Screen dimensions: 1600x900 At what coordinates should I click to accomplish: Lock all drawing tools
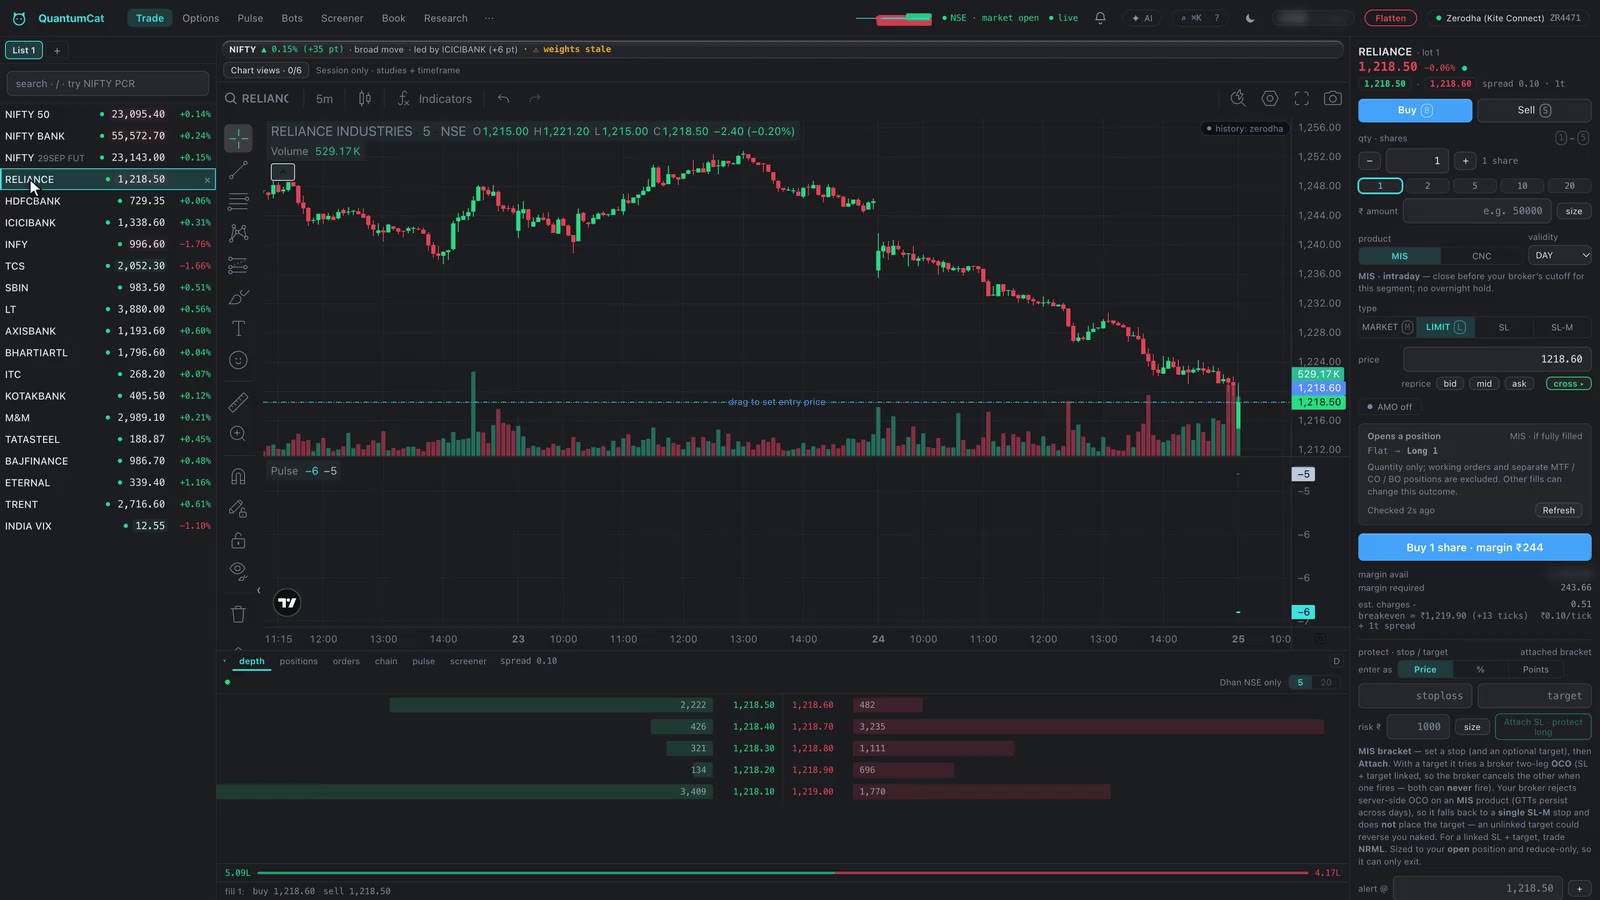pyautogui.click(x=238, y=540)
